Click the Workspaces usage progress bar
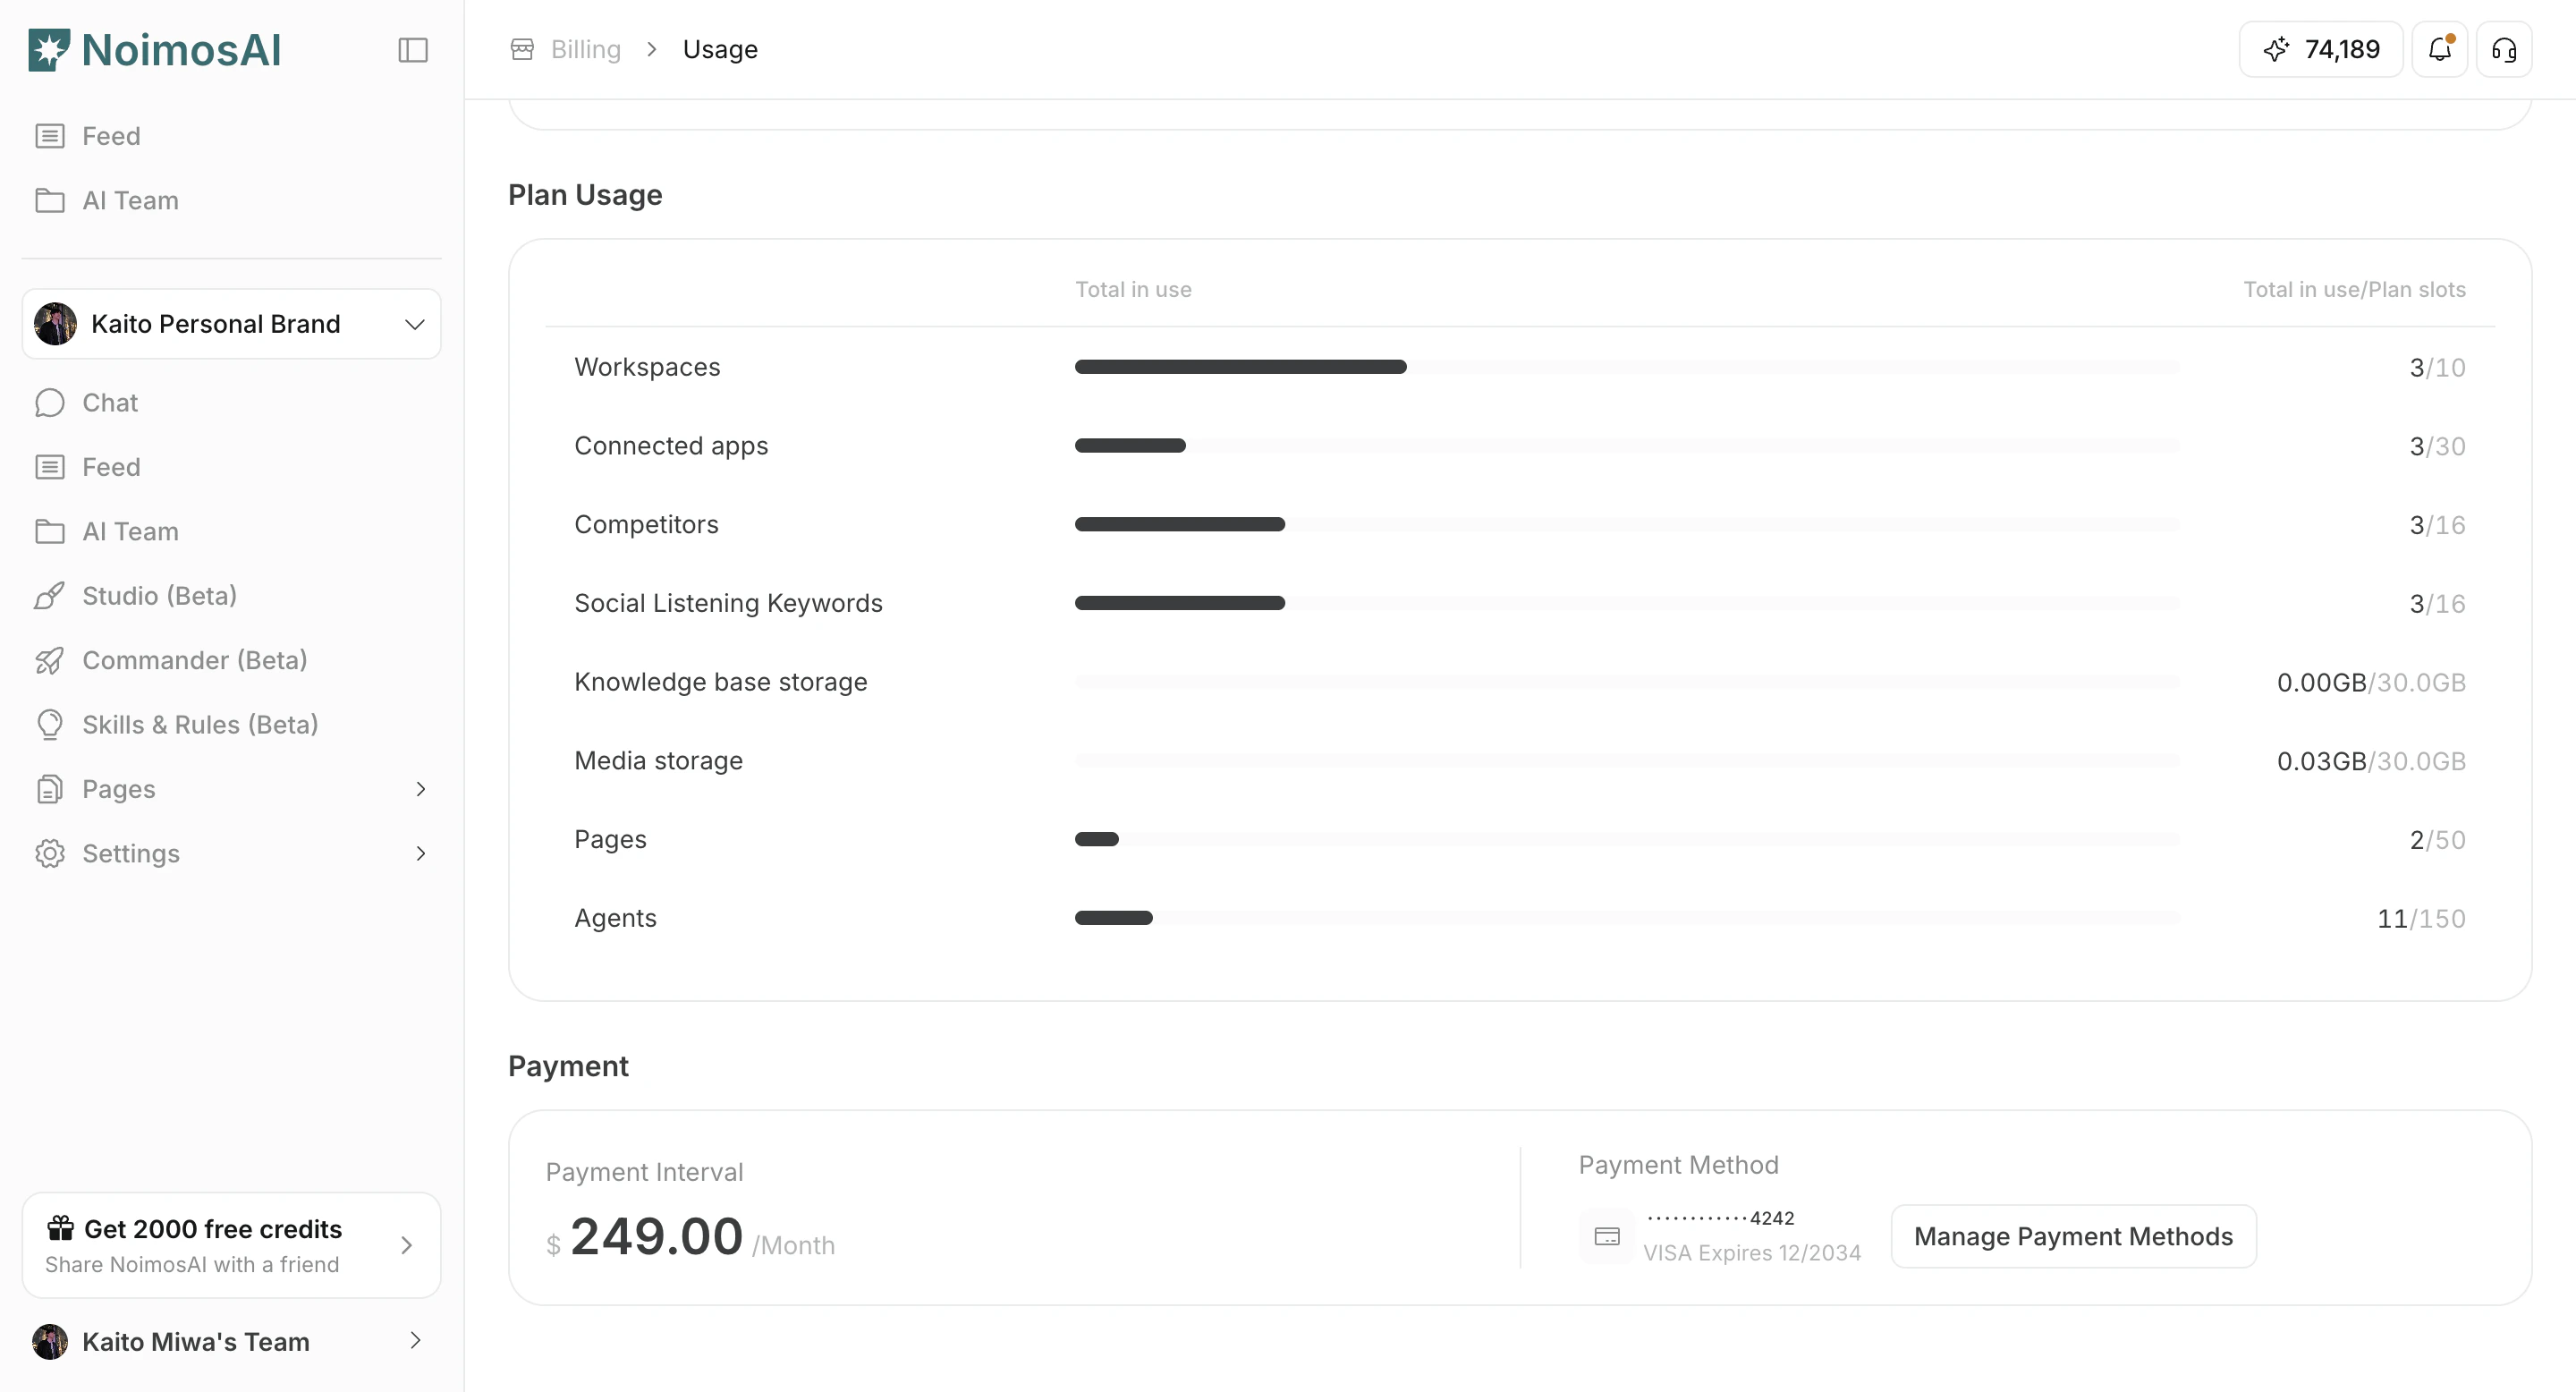This screenshot has height=1392, width=2576. (1240, 367)
